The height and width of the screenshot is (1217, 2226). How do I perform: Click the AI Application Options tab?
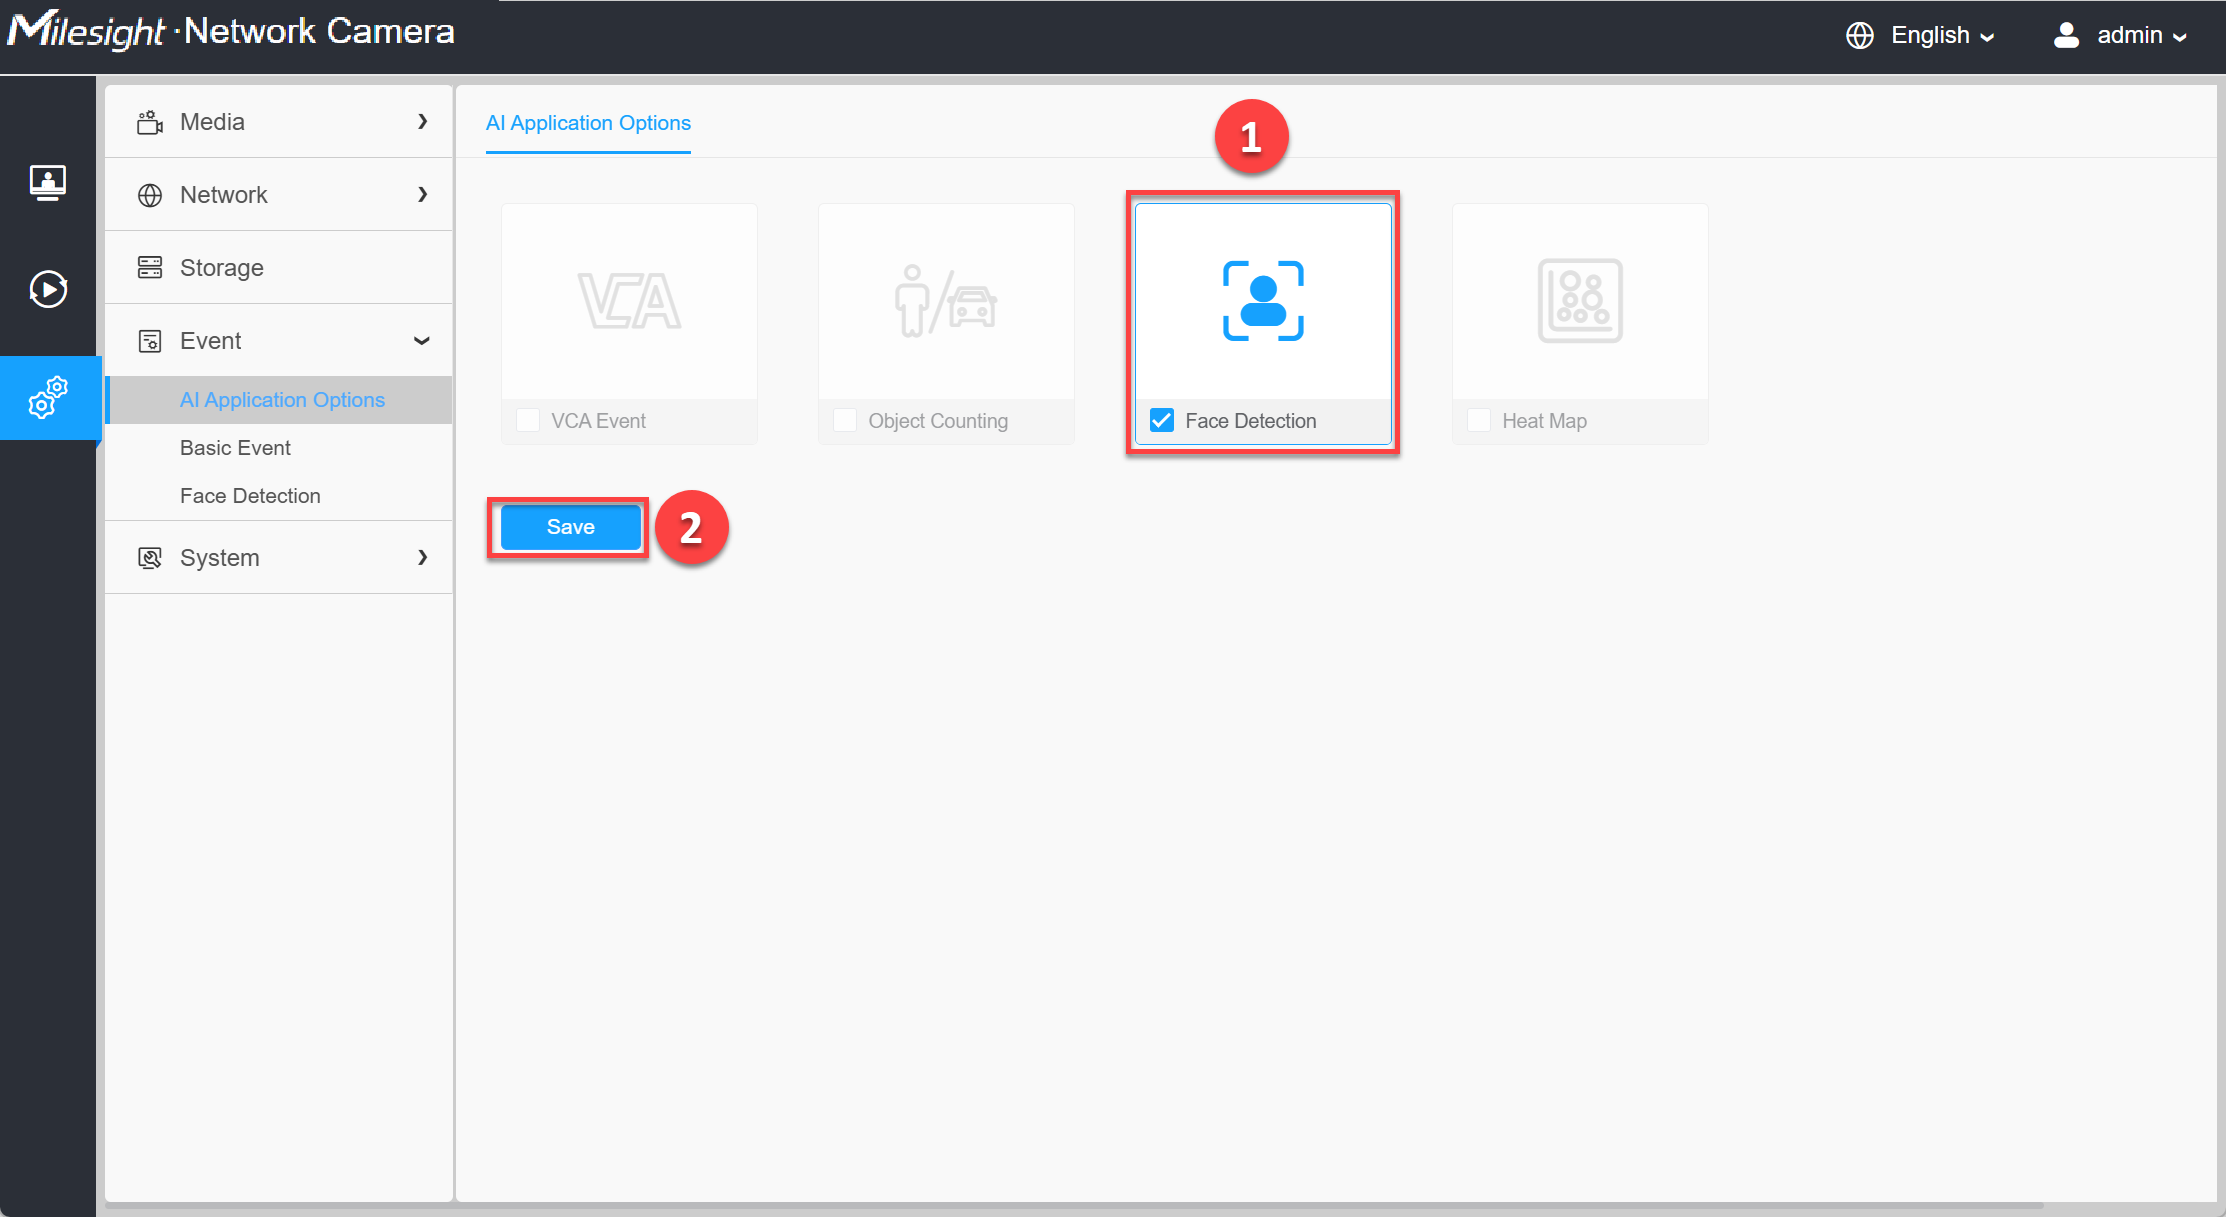[x=588, y=123]
